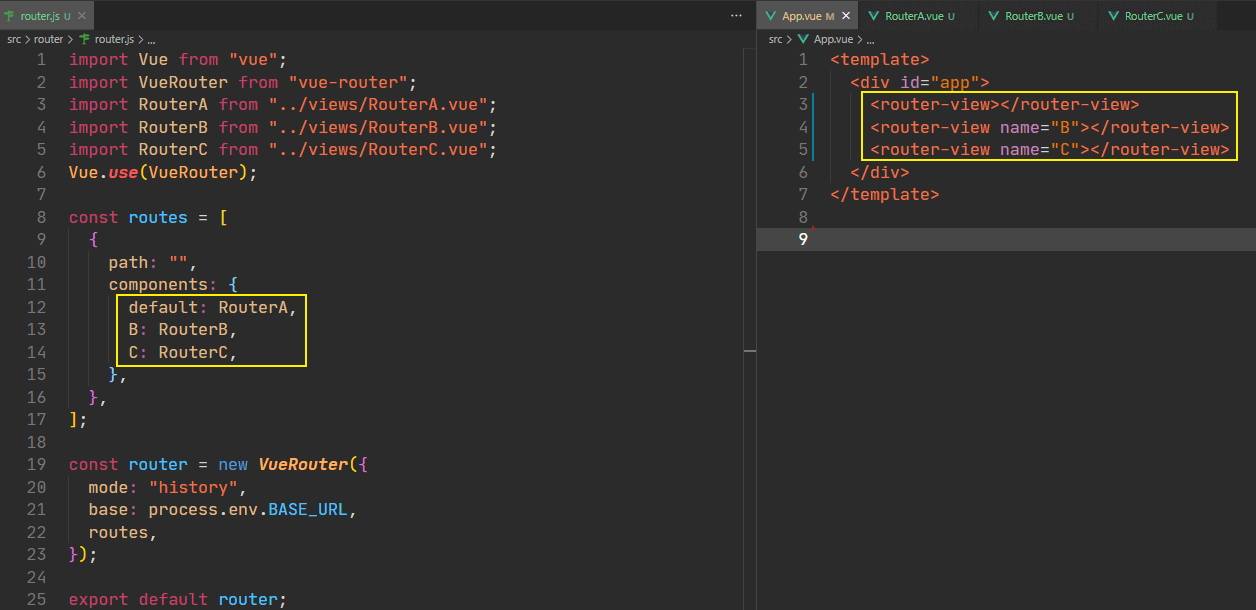
Task: Close the router.js tab
Action: click(x=80, y=16)
